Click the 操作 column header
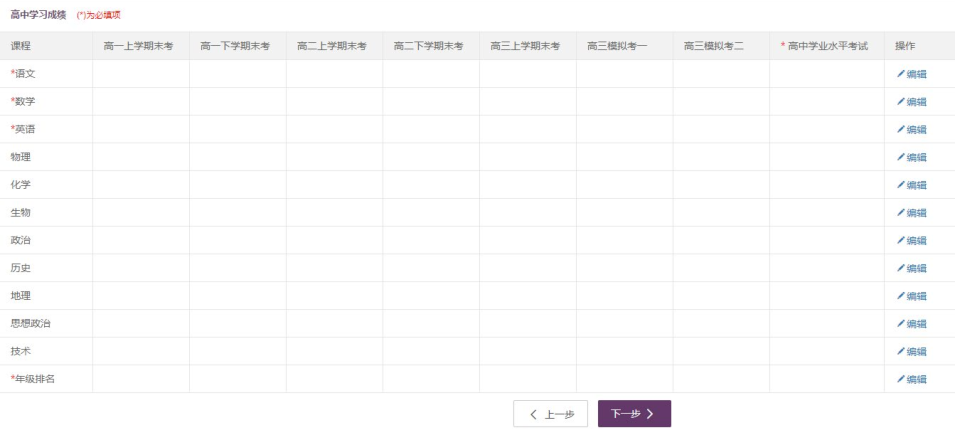 [905, 46]
